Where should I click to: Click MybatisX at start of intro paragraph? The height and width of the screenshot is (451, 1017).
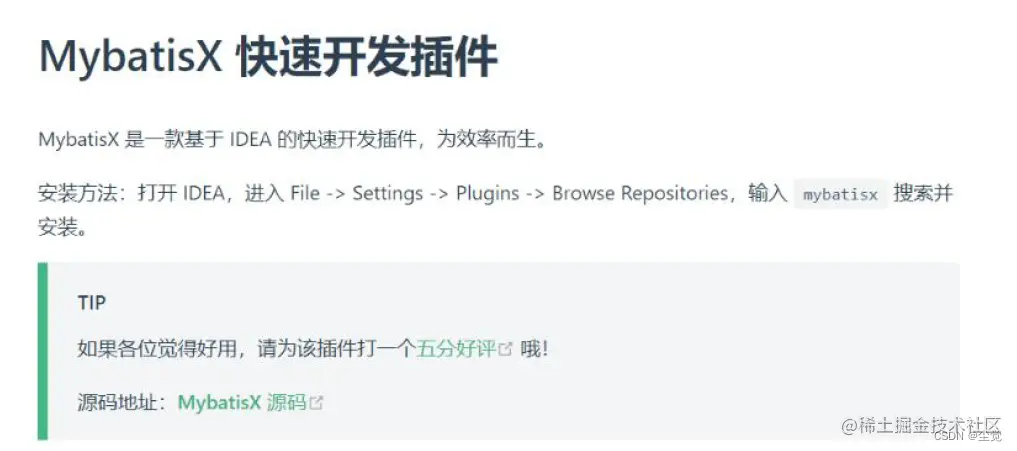click(78, 140)
